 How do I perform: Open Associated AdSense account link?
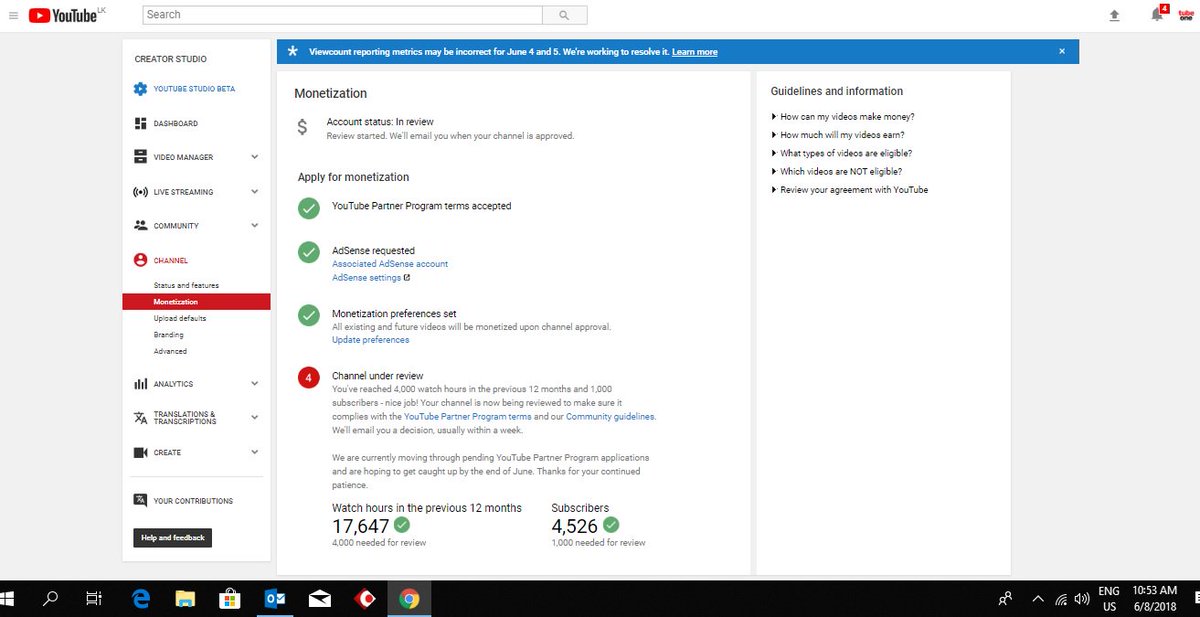click(390, 264)
